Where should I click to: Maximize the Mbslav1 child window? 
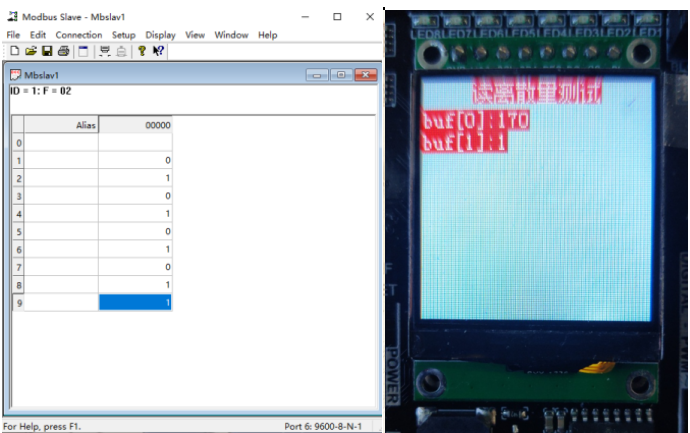[x=341, y=75]
